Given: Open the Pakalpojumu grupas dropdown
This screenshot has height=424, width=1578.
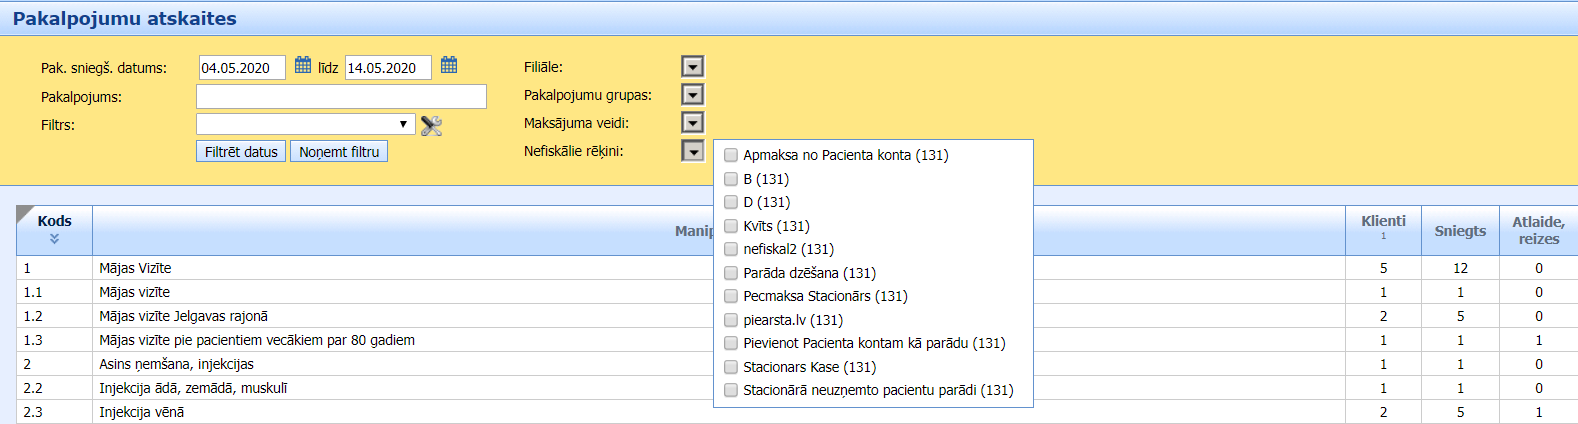Looking at the screenshot, I should 692,95.
